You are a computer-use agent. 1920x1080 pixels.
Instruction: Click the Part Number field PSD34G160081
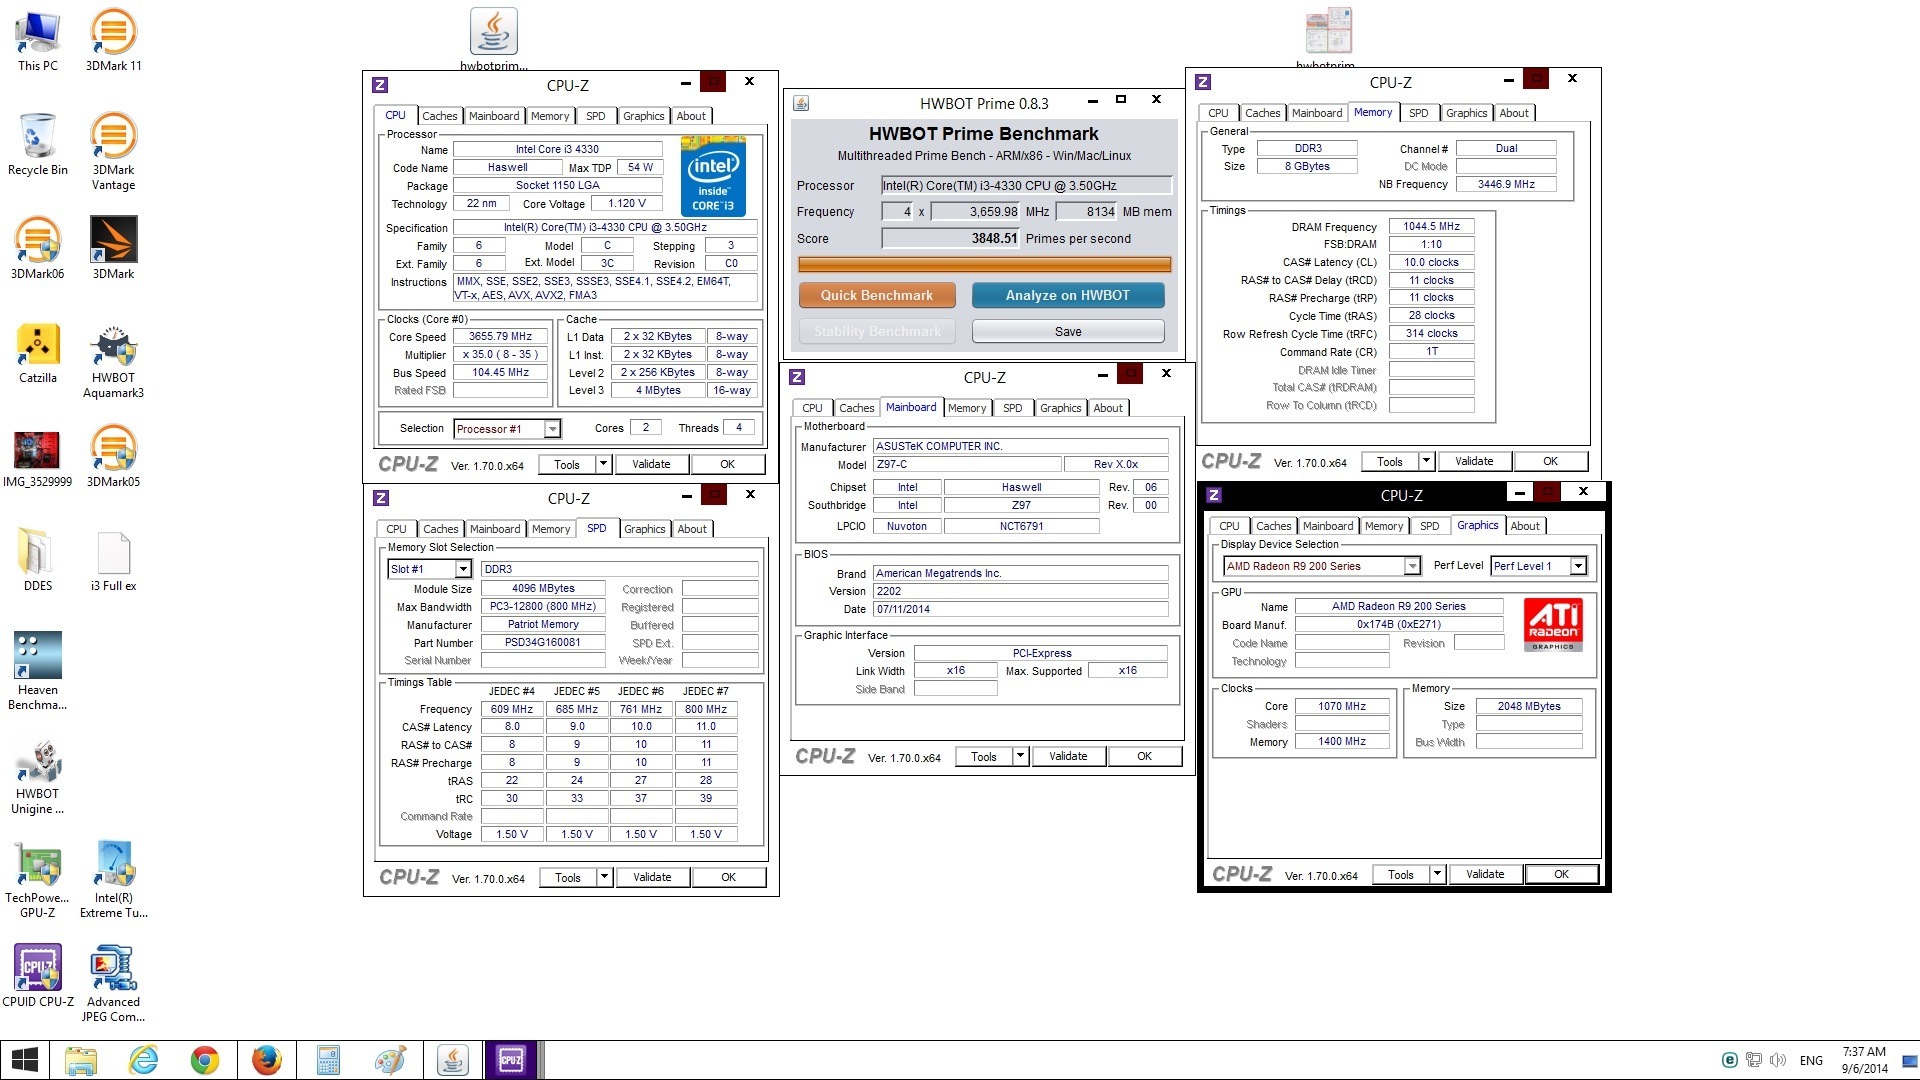pos(543,642)
